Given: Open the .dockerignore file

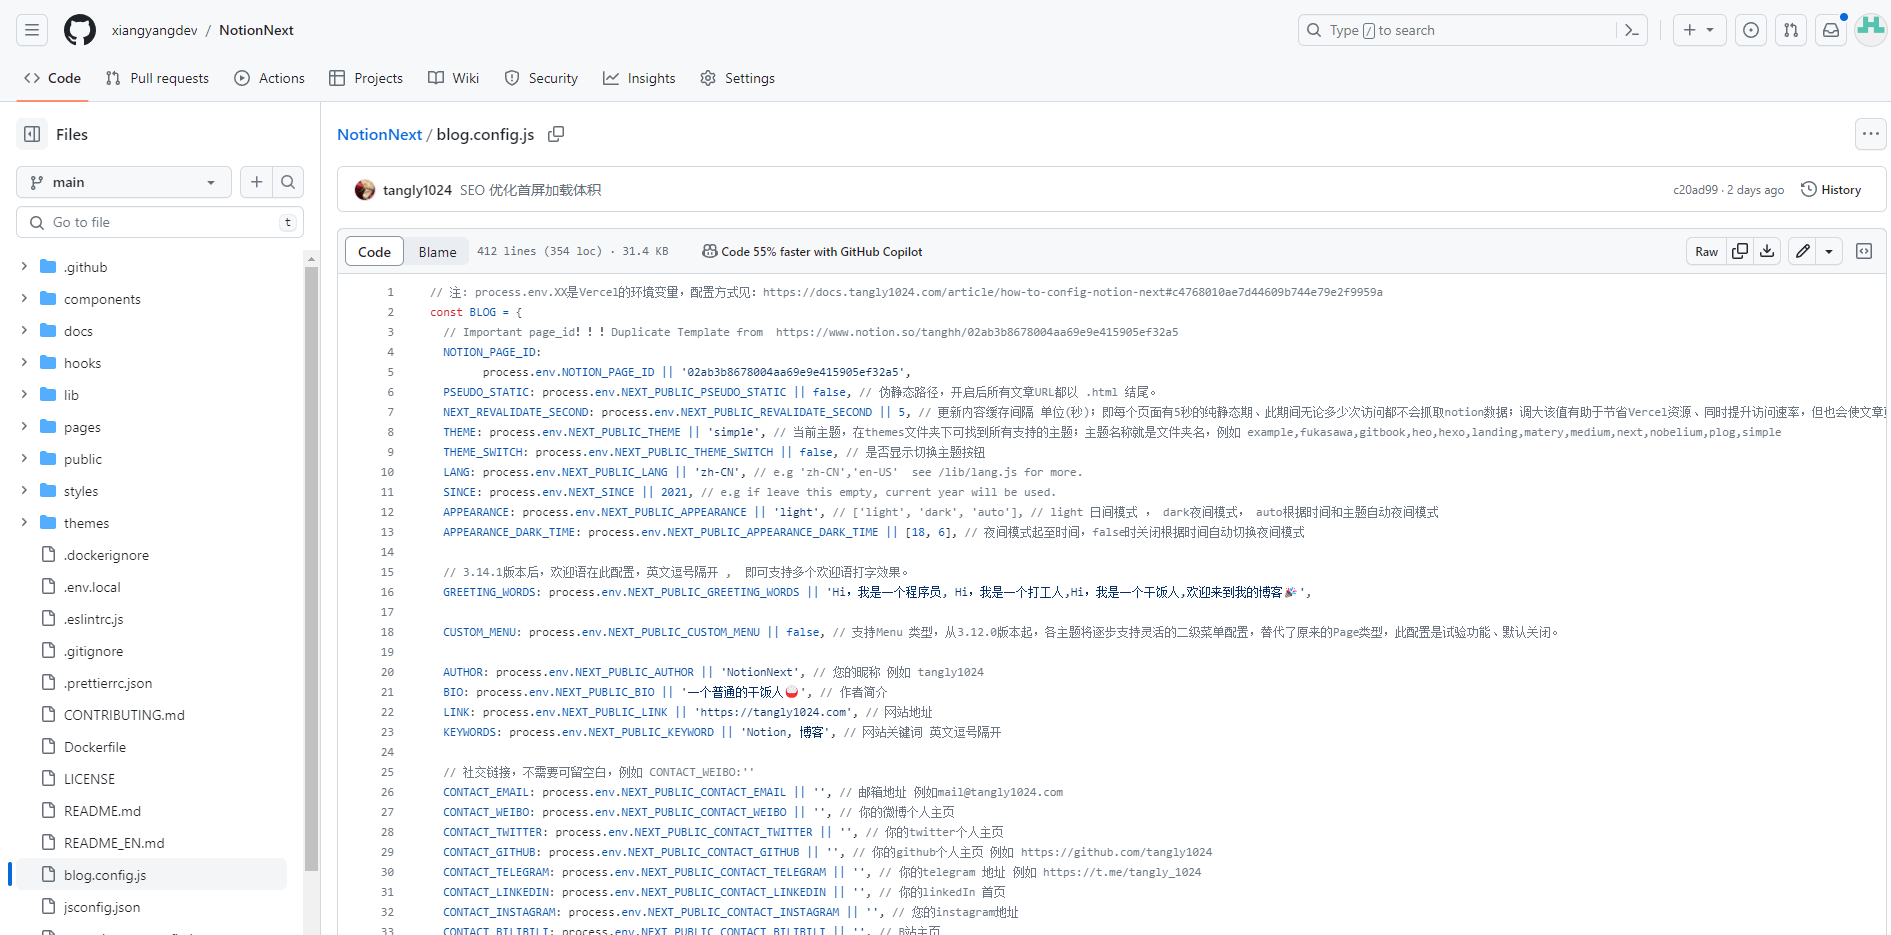Looking at the screenshot, I should pyautogui.click(x=106, y=555).
